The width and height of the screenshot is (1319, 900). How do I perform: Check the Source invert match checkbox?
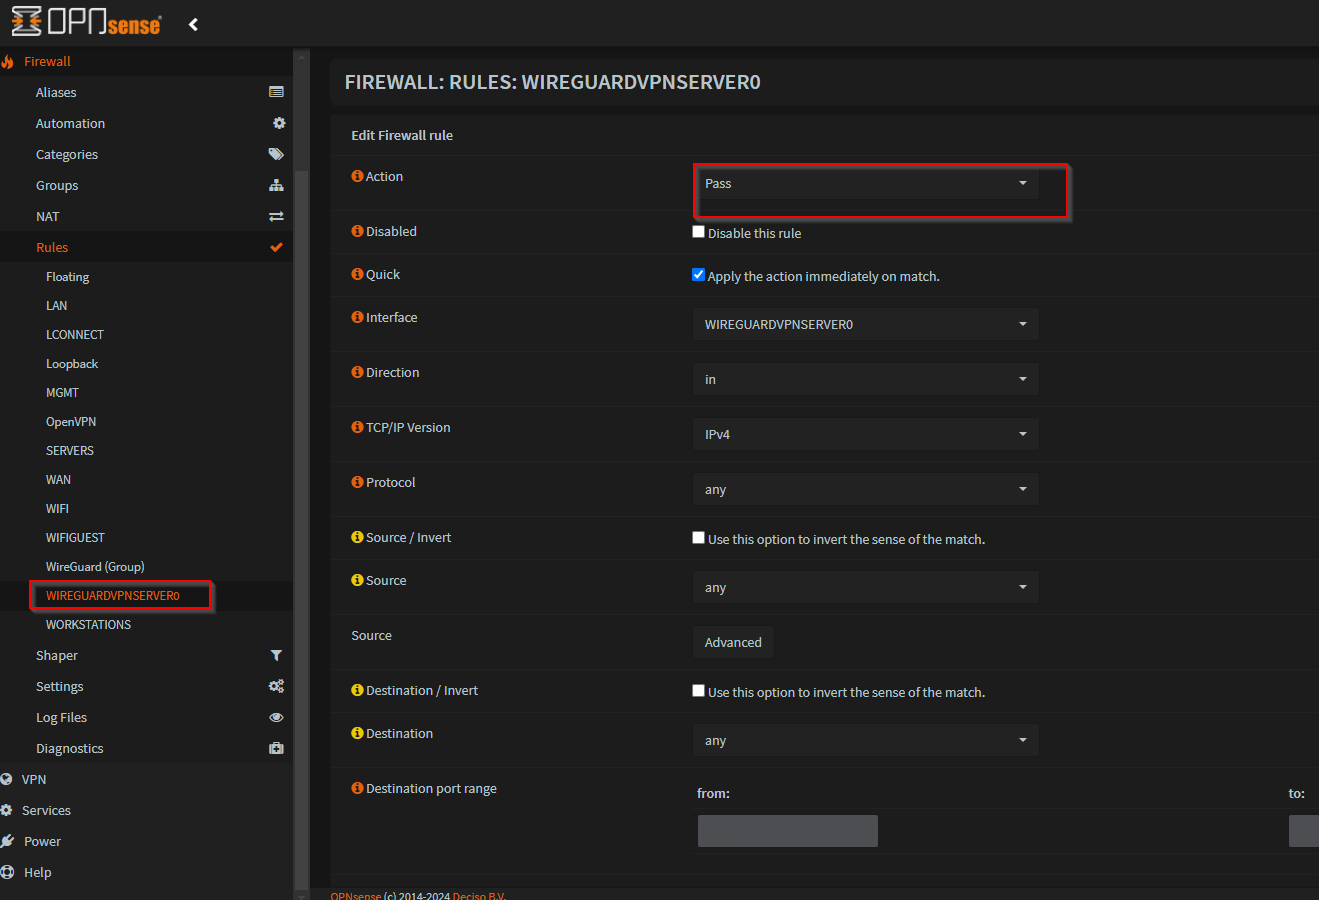click(699, 538)
